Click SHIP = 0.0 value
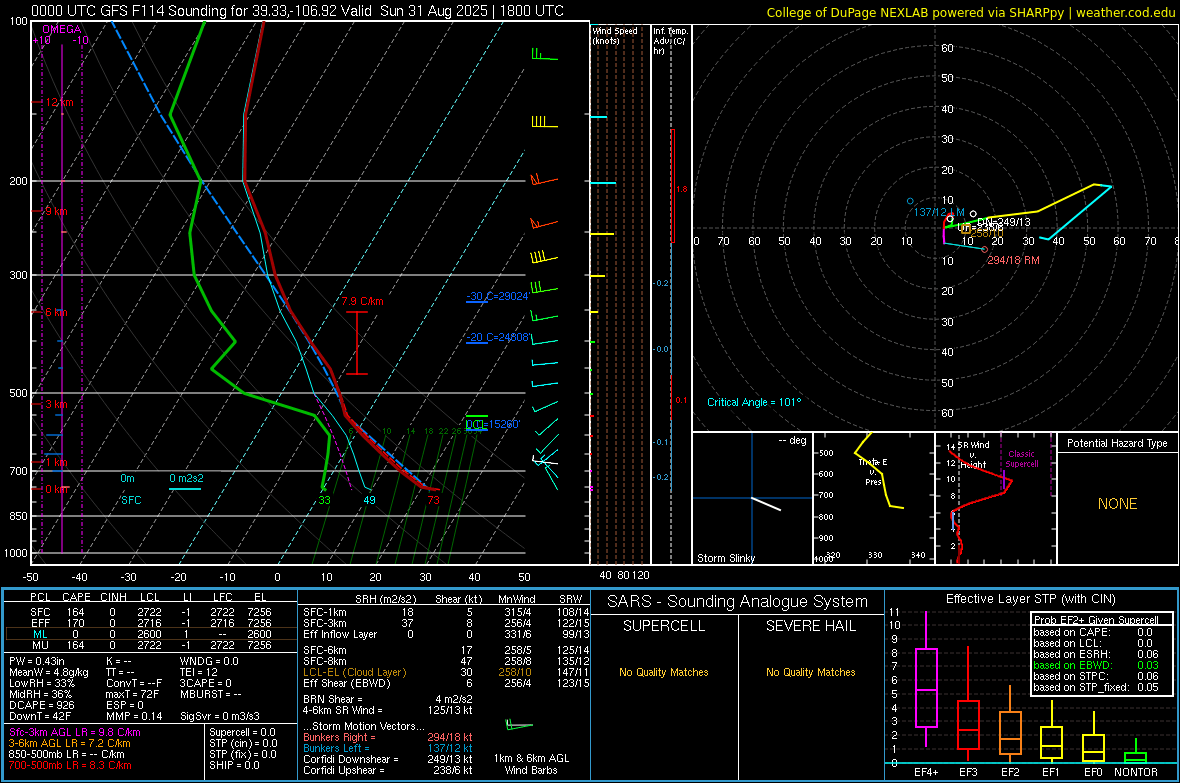The image size is (1180, 783). pyautogui.click(x=234, y=765)
